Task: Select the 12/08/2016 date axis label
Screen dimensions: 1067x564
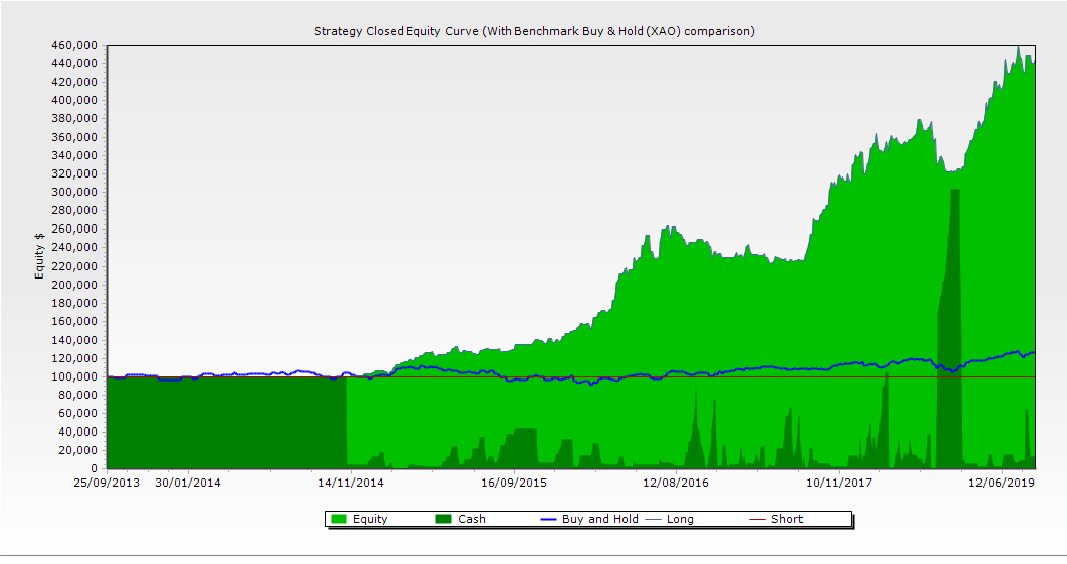Action: pos(676,483)
